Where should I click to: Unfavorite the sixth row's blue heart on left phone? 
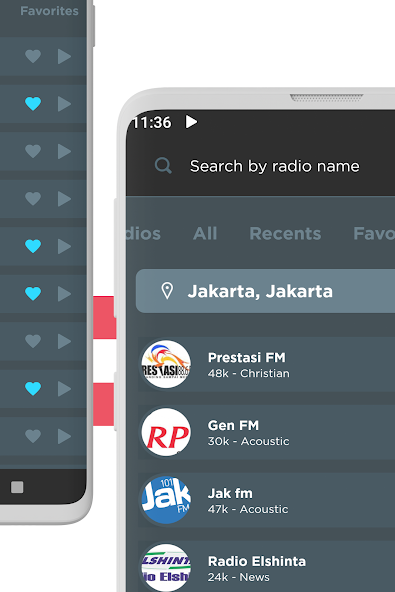click(x=33, y=293)
